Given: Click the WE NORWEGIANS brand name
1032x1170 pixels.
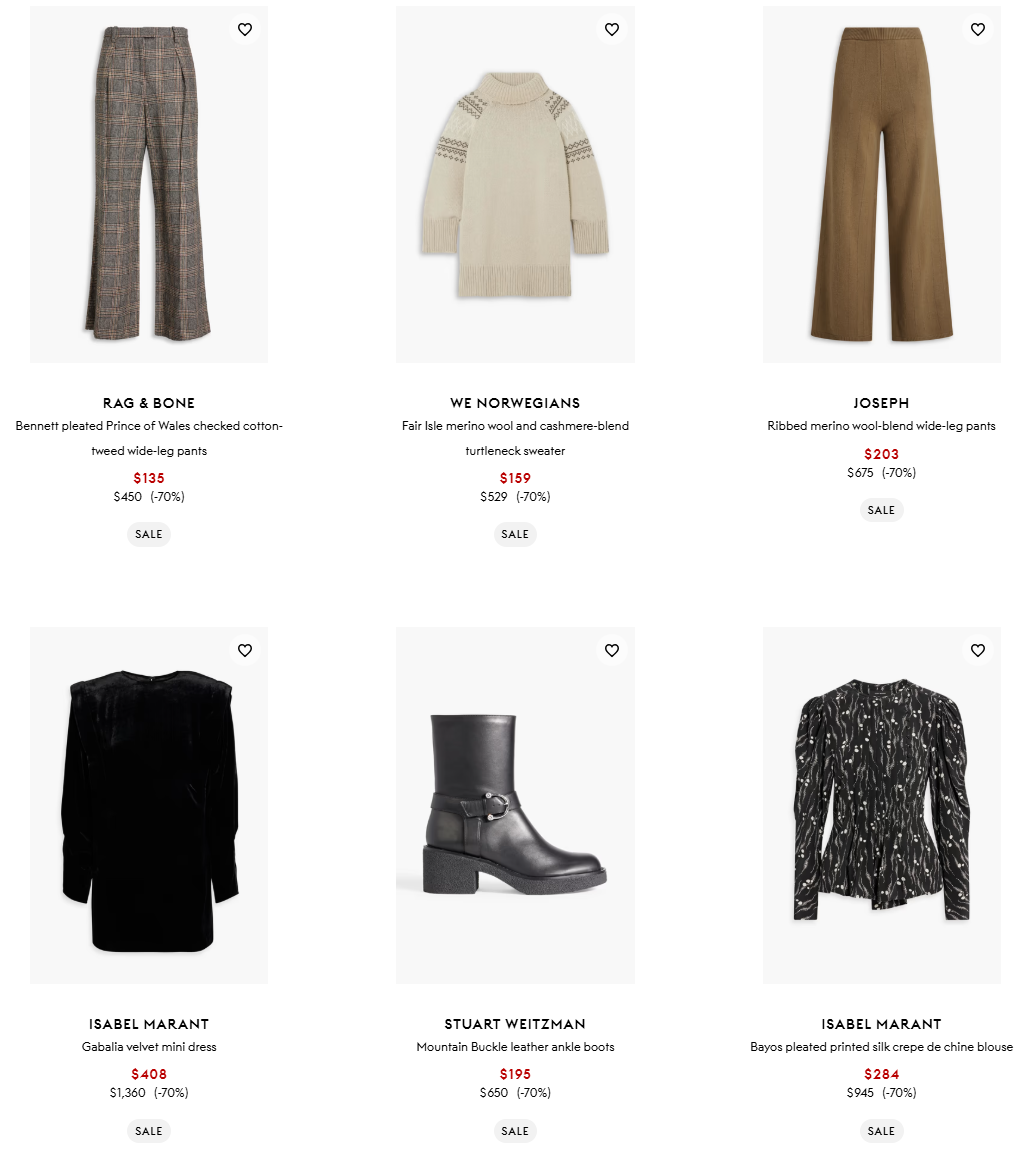Looking at the screenshot, I should [516, 403].
